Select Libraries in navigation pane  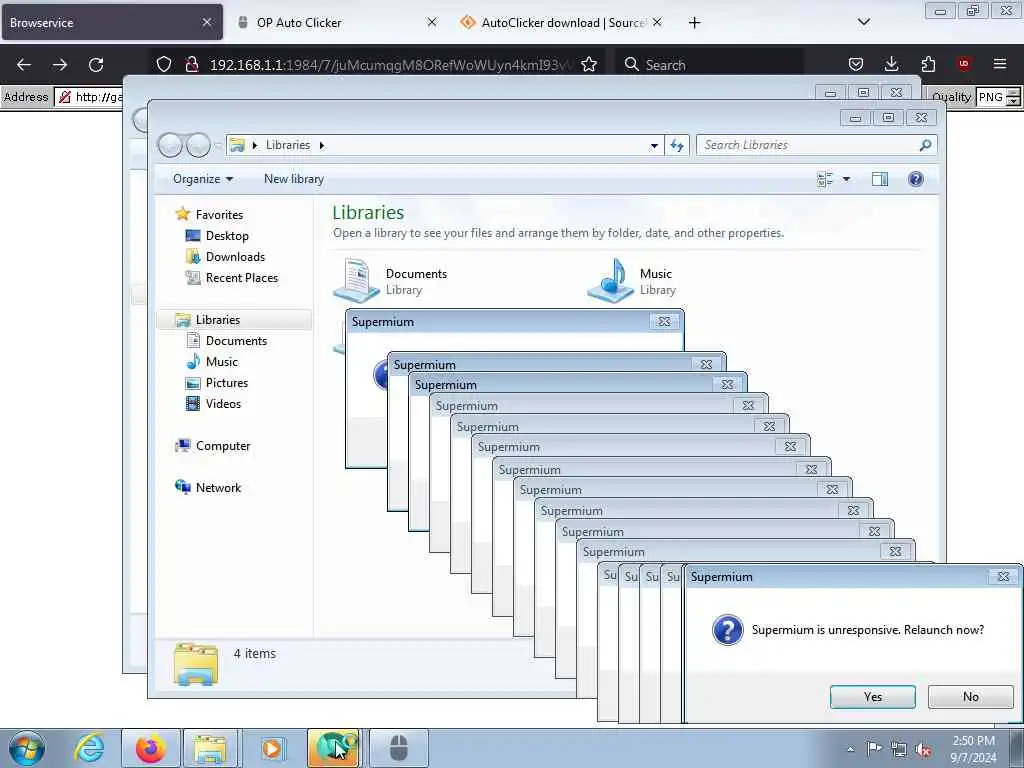point(234,319)
